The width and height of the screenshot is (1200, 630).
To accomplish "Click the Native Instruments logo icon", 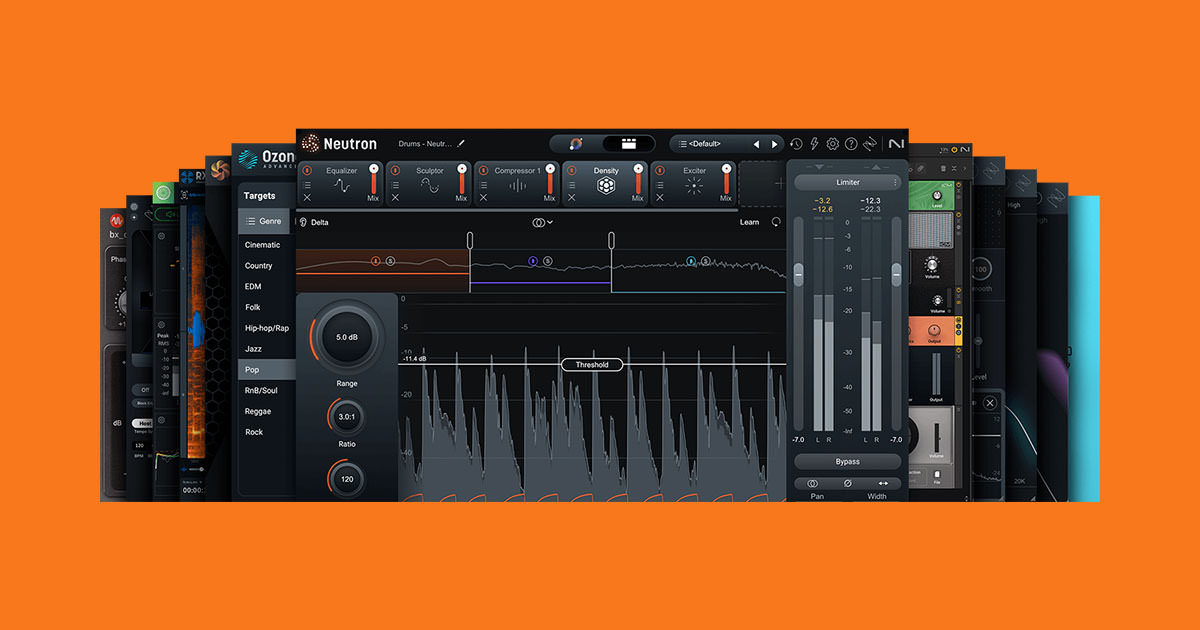I will point(895,144).
